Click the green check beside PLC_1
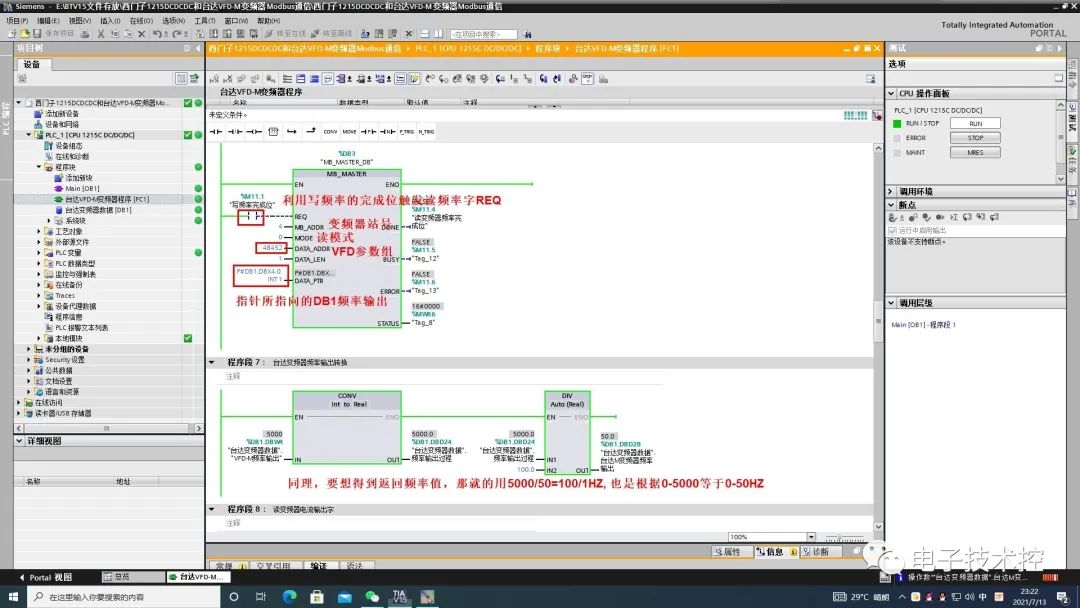 pos(187,135)
